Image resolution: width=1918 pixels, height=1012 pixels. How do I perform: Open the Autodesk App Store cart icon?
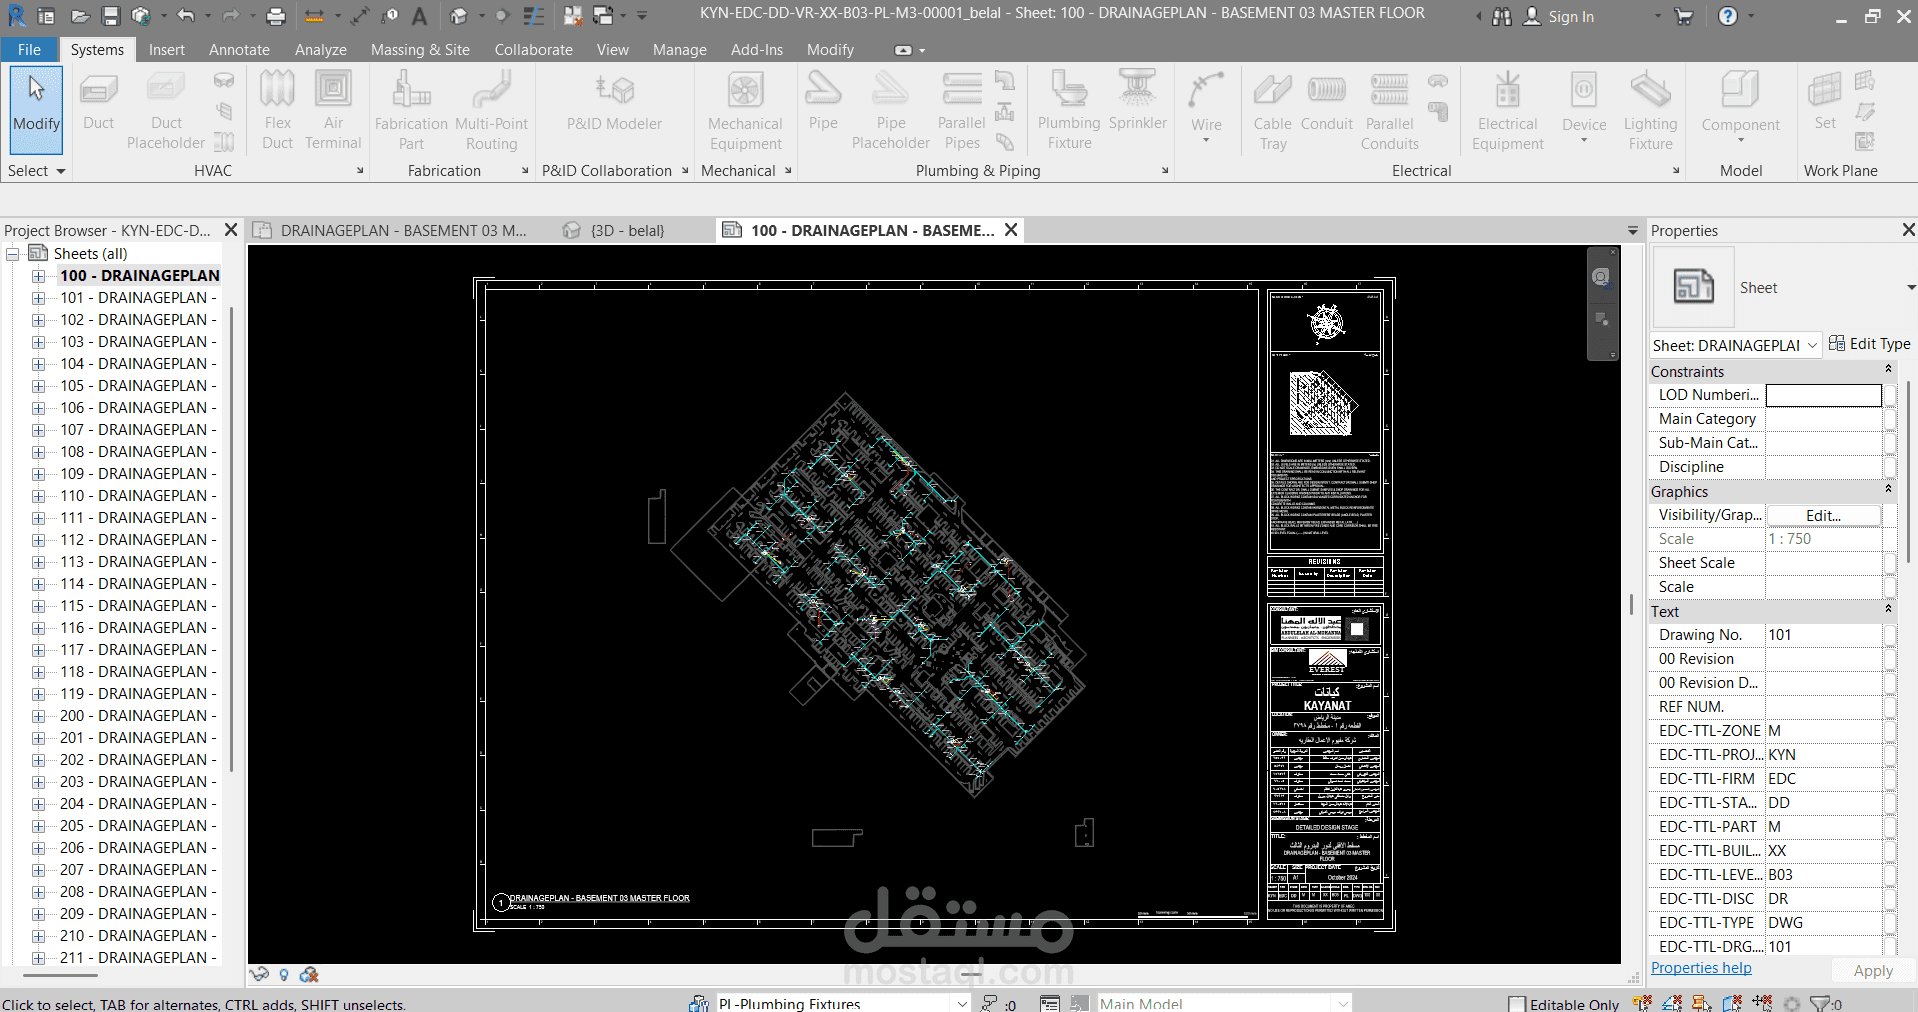(x=1684, y=16)
